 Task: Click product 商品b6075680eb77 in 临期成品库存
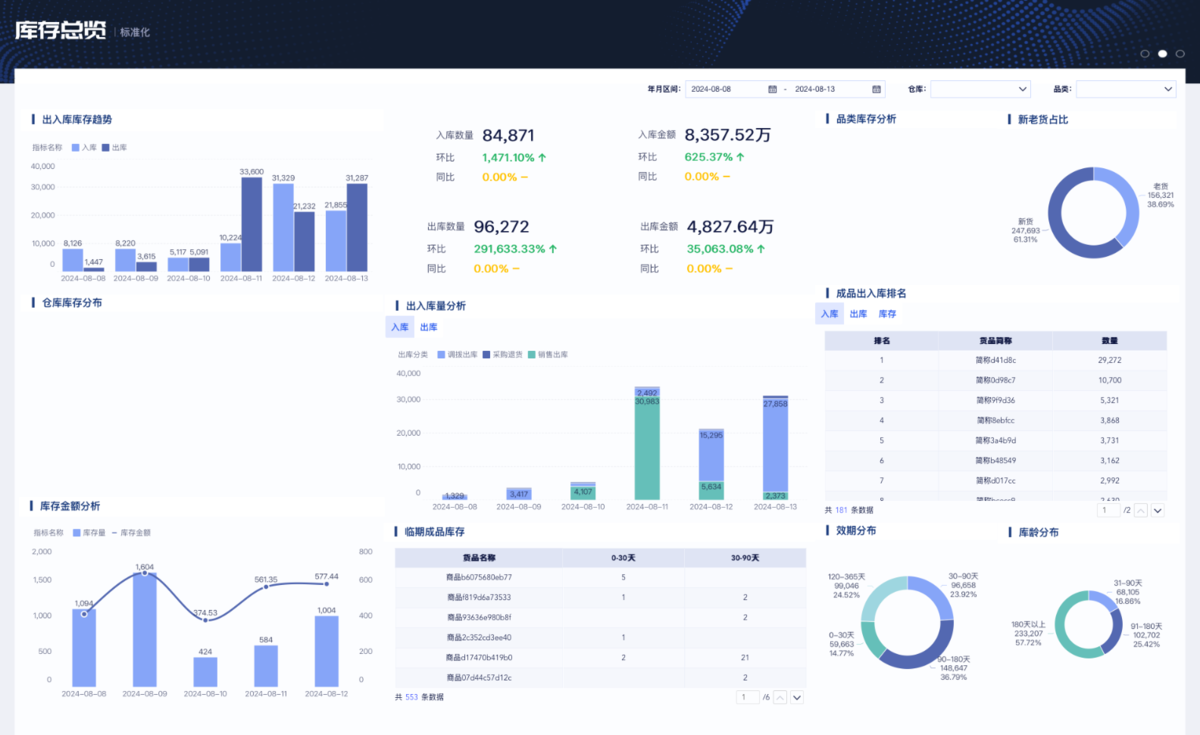point(479,577)
